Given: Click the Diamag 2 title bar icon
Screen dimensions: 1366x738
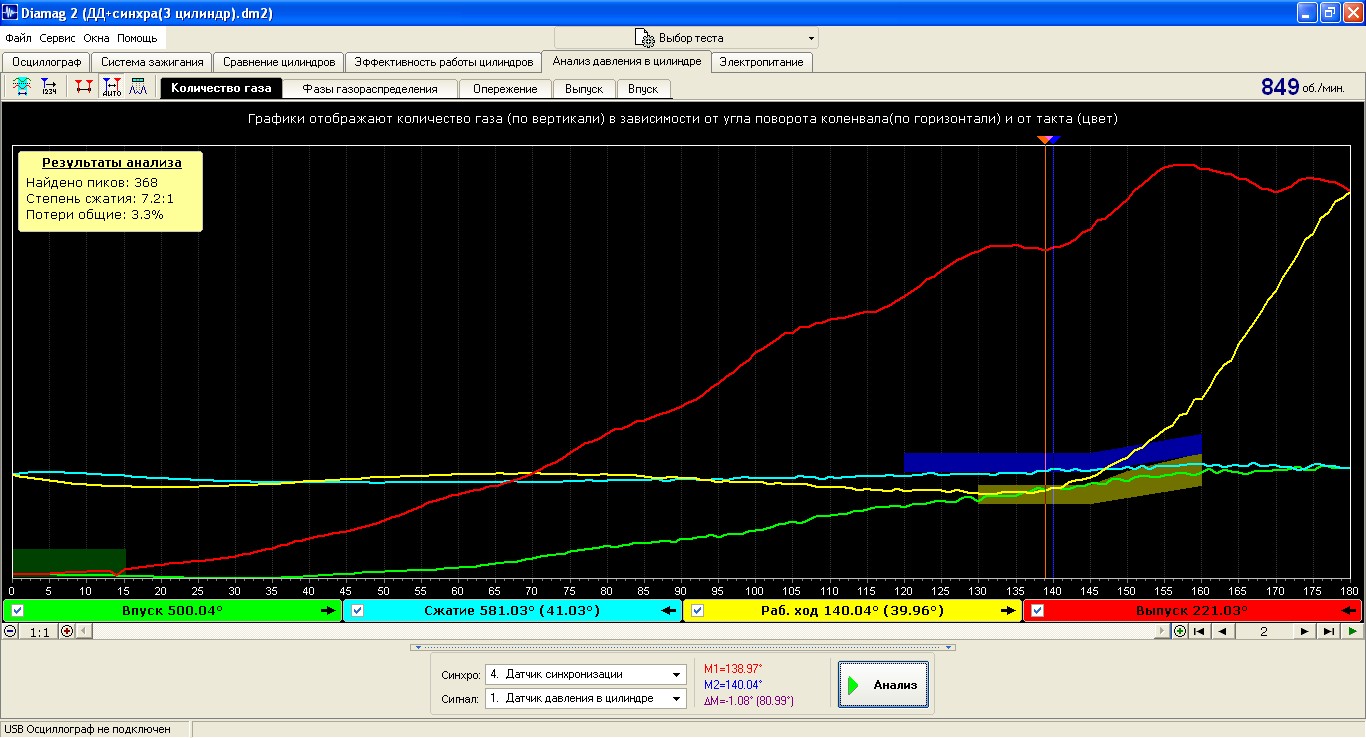Looking at the screenshot, I should click(11, 13).
